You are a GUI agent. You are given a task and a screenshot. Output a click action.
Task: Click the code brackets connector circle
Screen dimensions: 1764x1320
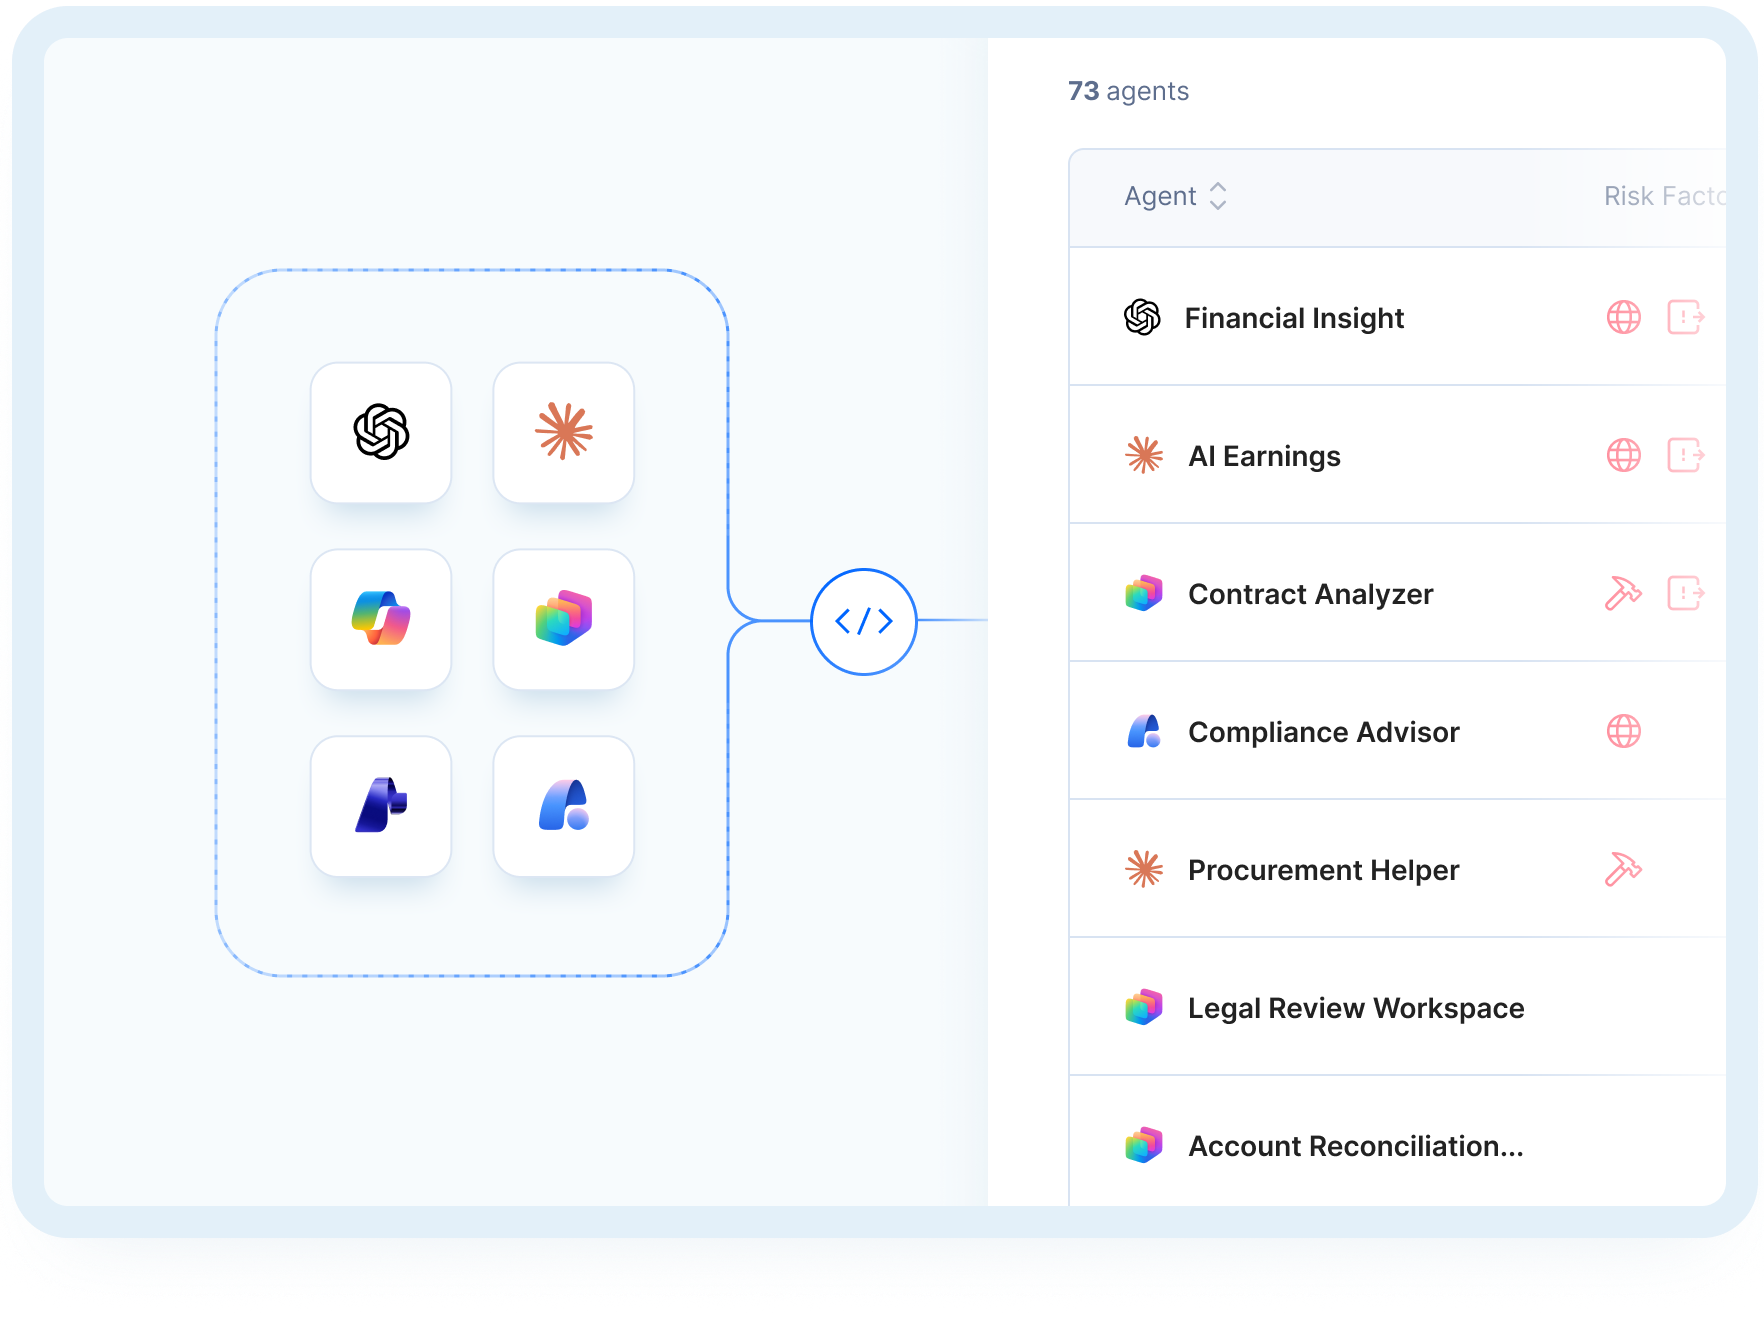tap(864, 621)
